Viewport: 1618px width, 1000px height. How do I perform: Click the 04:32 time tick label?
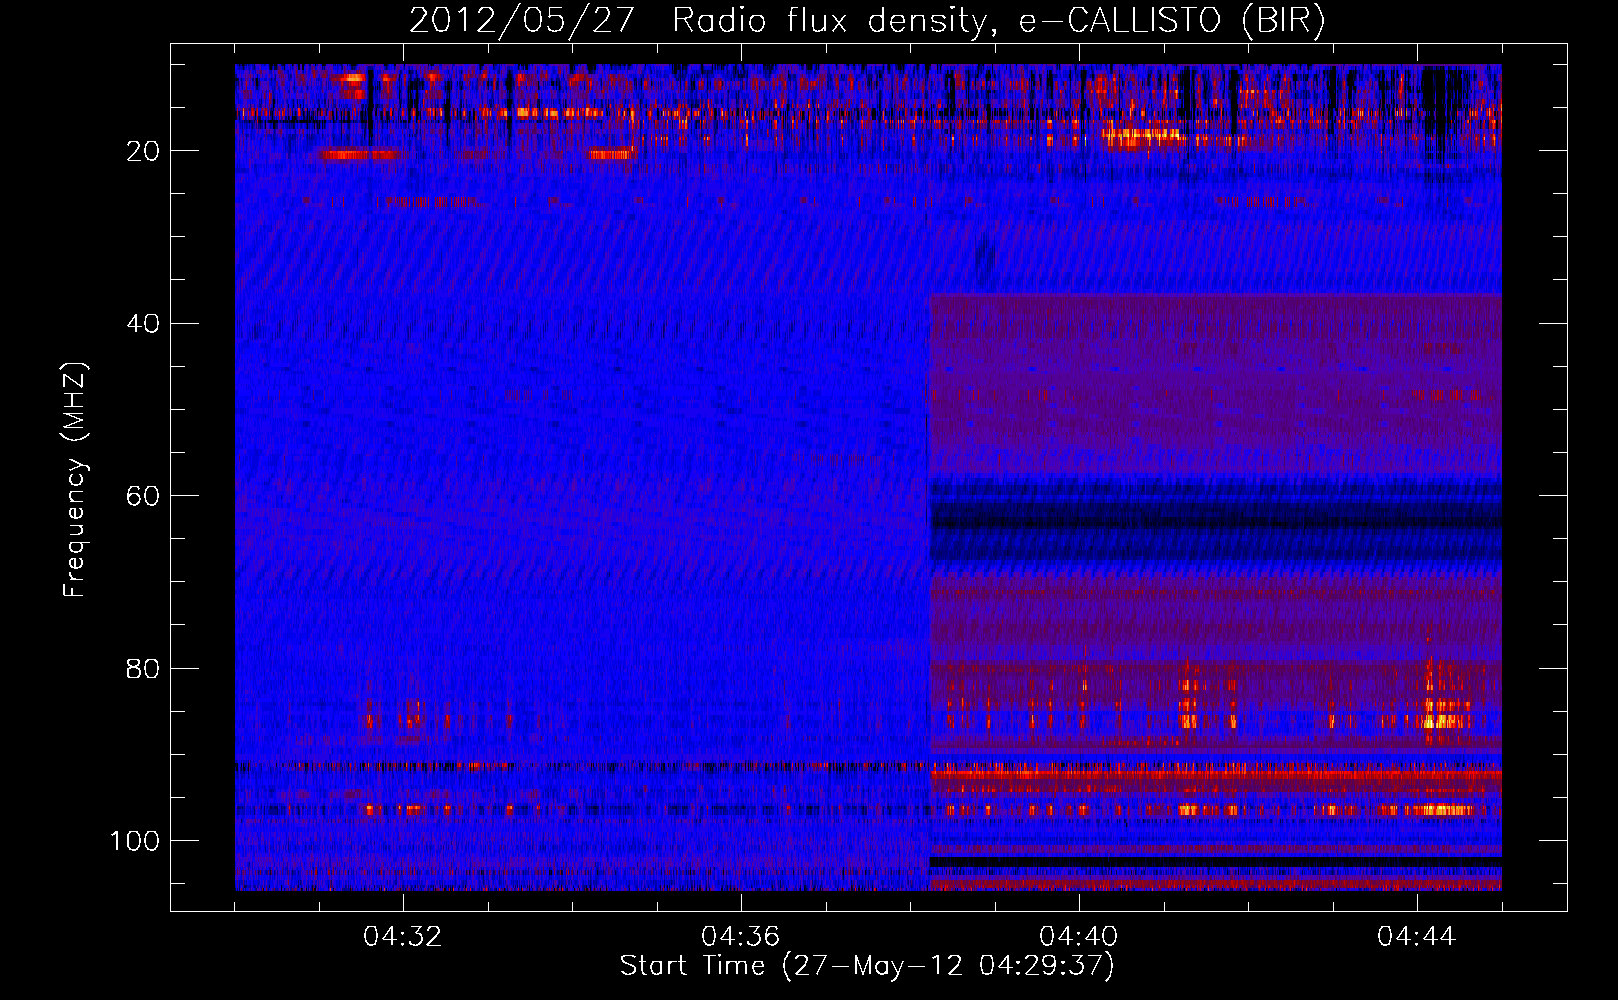[403, 937]
